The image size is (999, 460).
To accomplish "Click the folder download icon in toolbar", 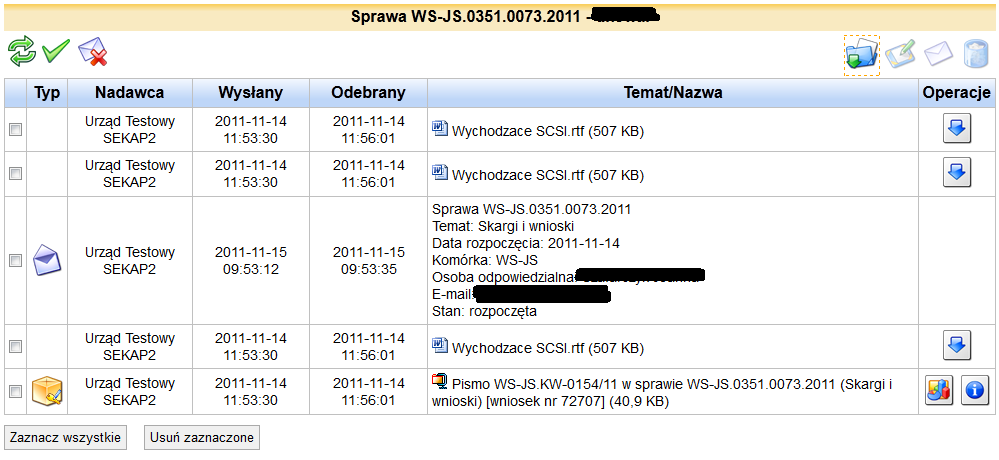I will point(861,55).
